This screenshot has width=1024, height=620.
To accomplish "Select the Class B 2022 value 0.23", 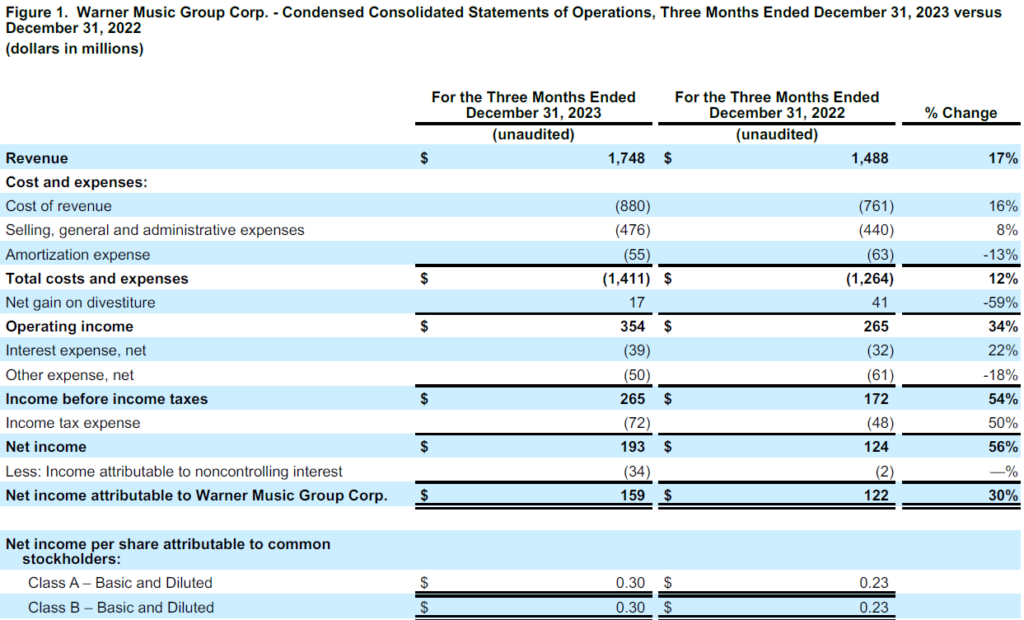I will click(x=874, y=608).
